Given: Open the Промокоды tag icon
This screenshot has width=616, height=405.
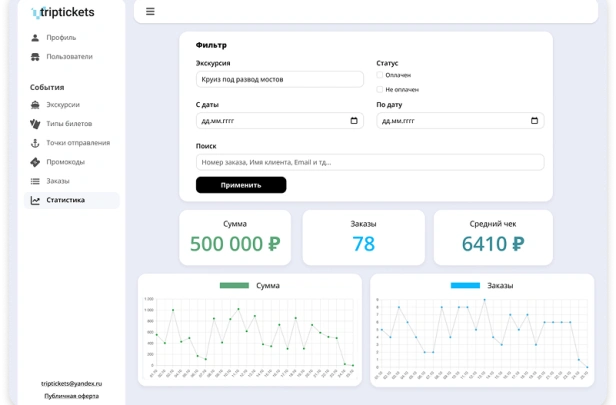Looking at the screenshot, I should tap(35, 162).
